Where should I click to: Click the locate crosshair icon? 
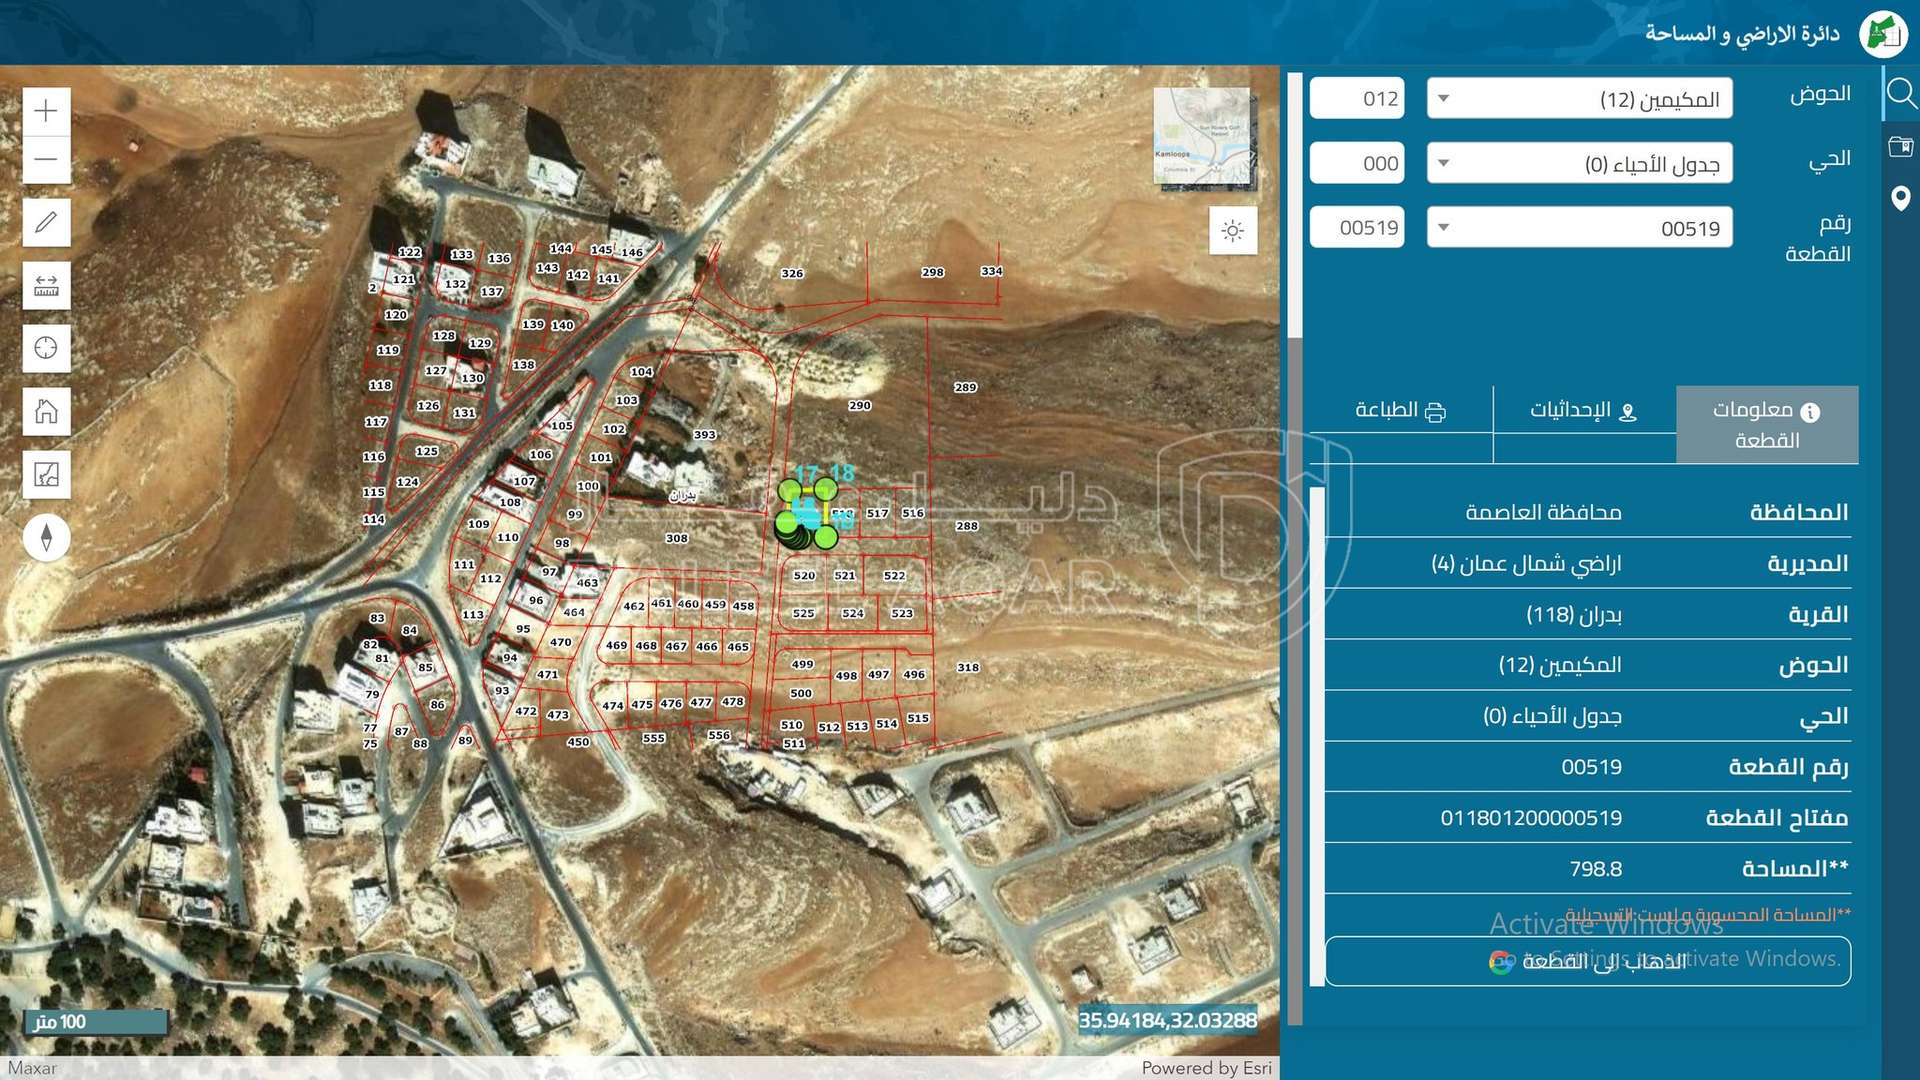point(46,348)
